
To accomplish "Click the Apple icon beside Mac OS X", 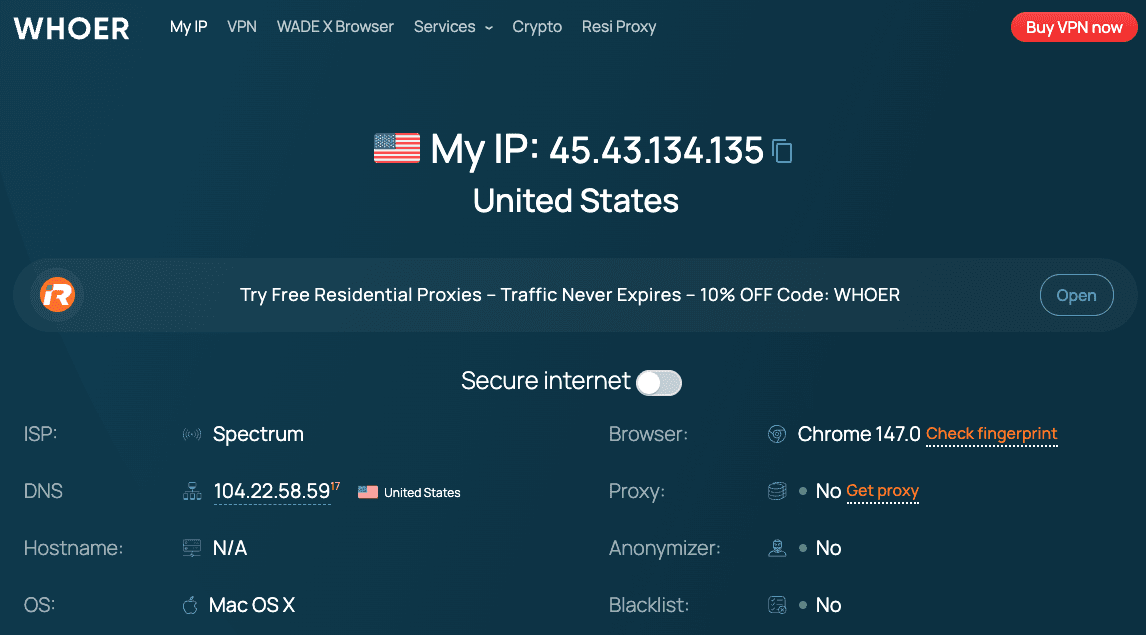I will [x=190, y=605].
